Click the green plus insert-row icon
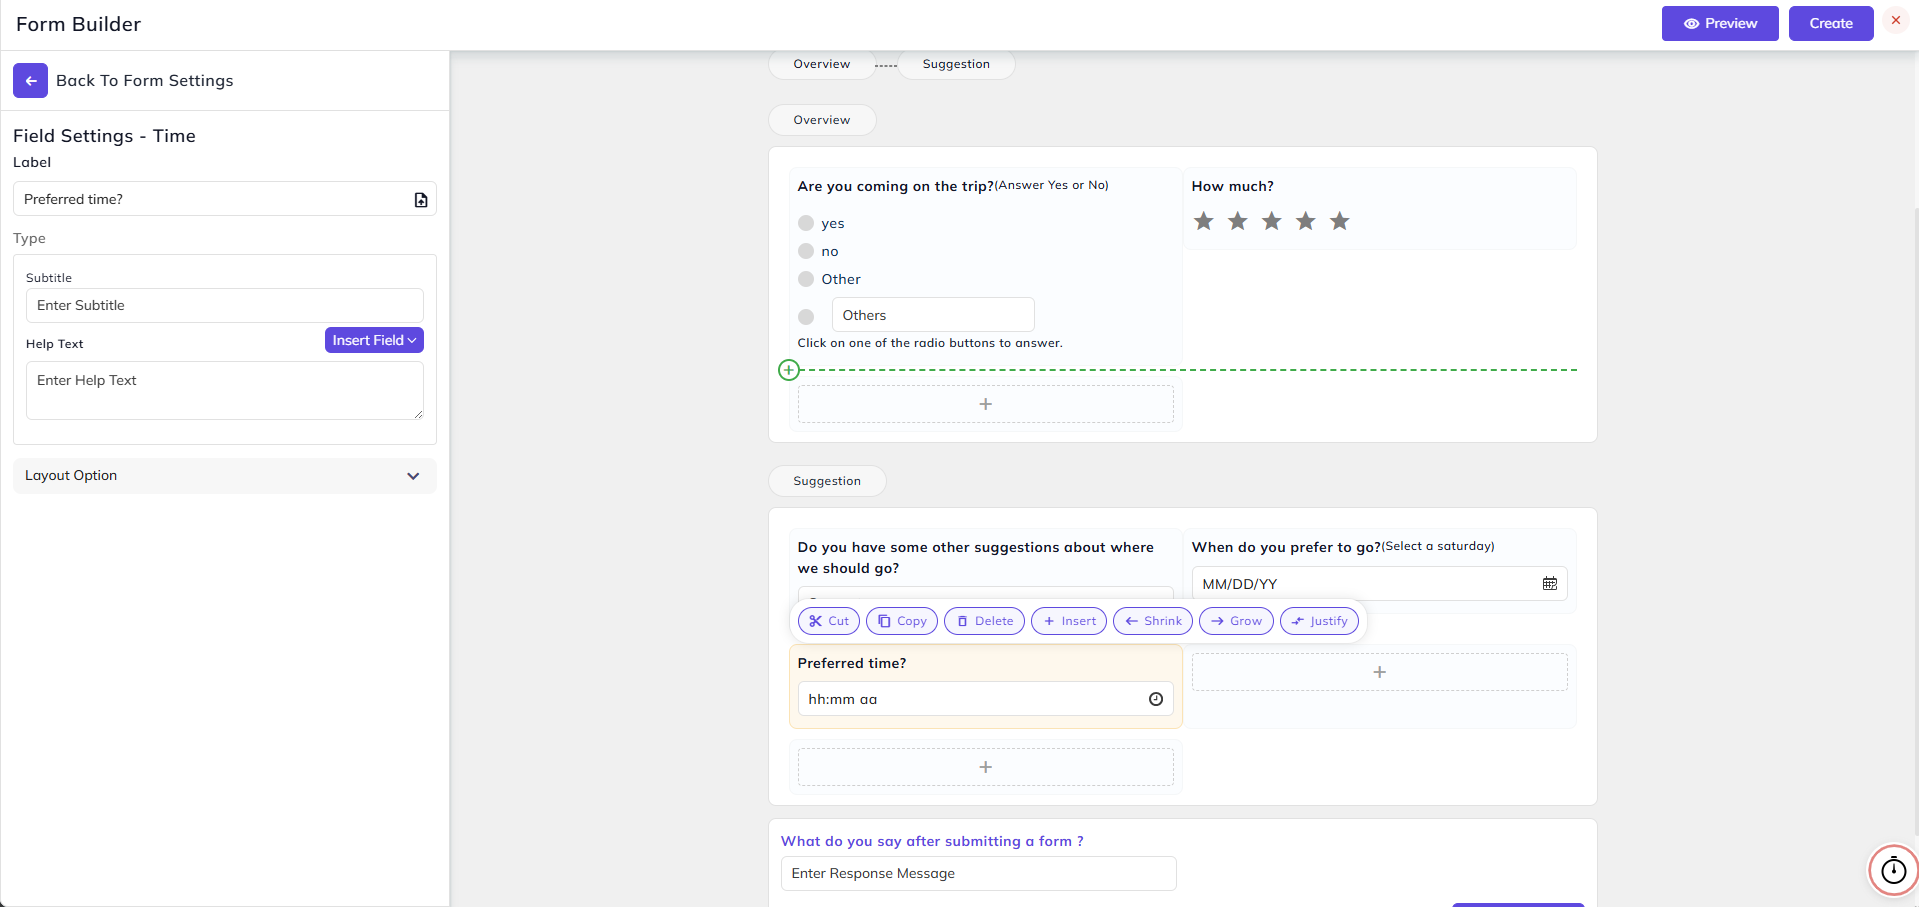 point(789,370)
